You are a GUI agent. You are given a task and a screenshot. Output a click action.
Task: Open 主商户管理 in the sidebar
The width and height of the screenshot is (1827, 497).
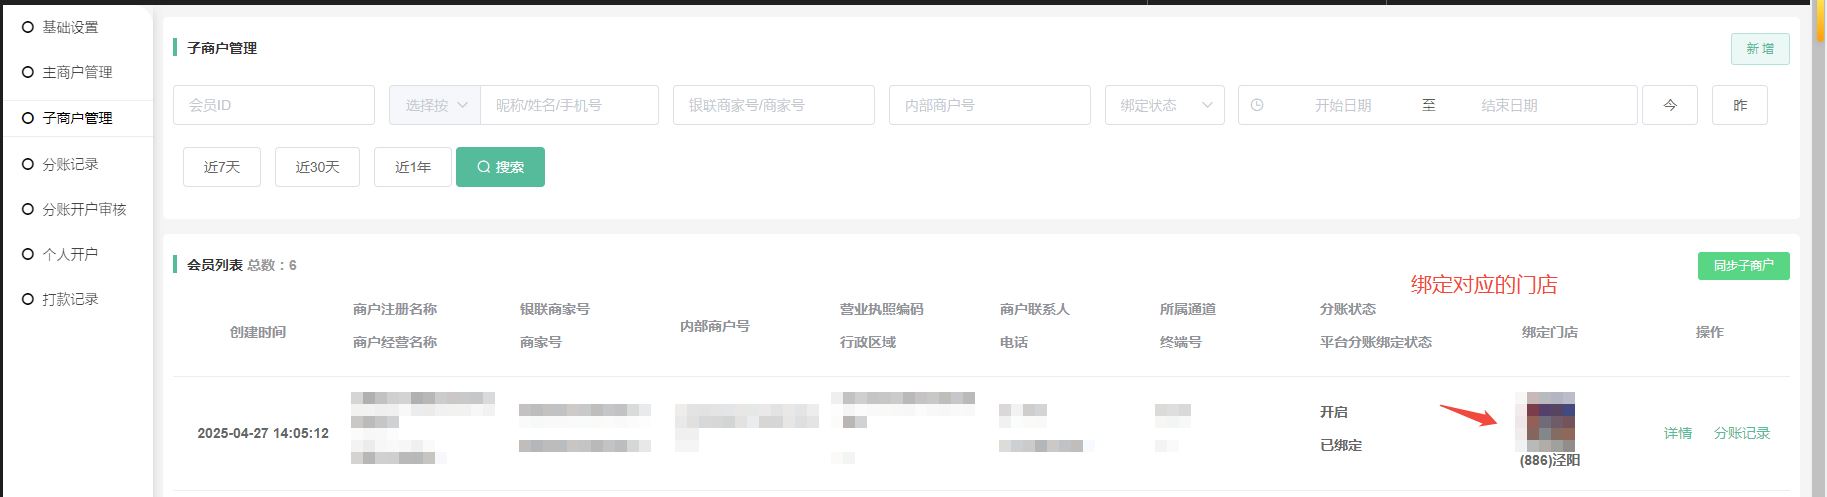77,72
